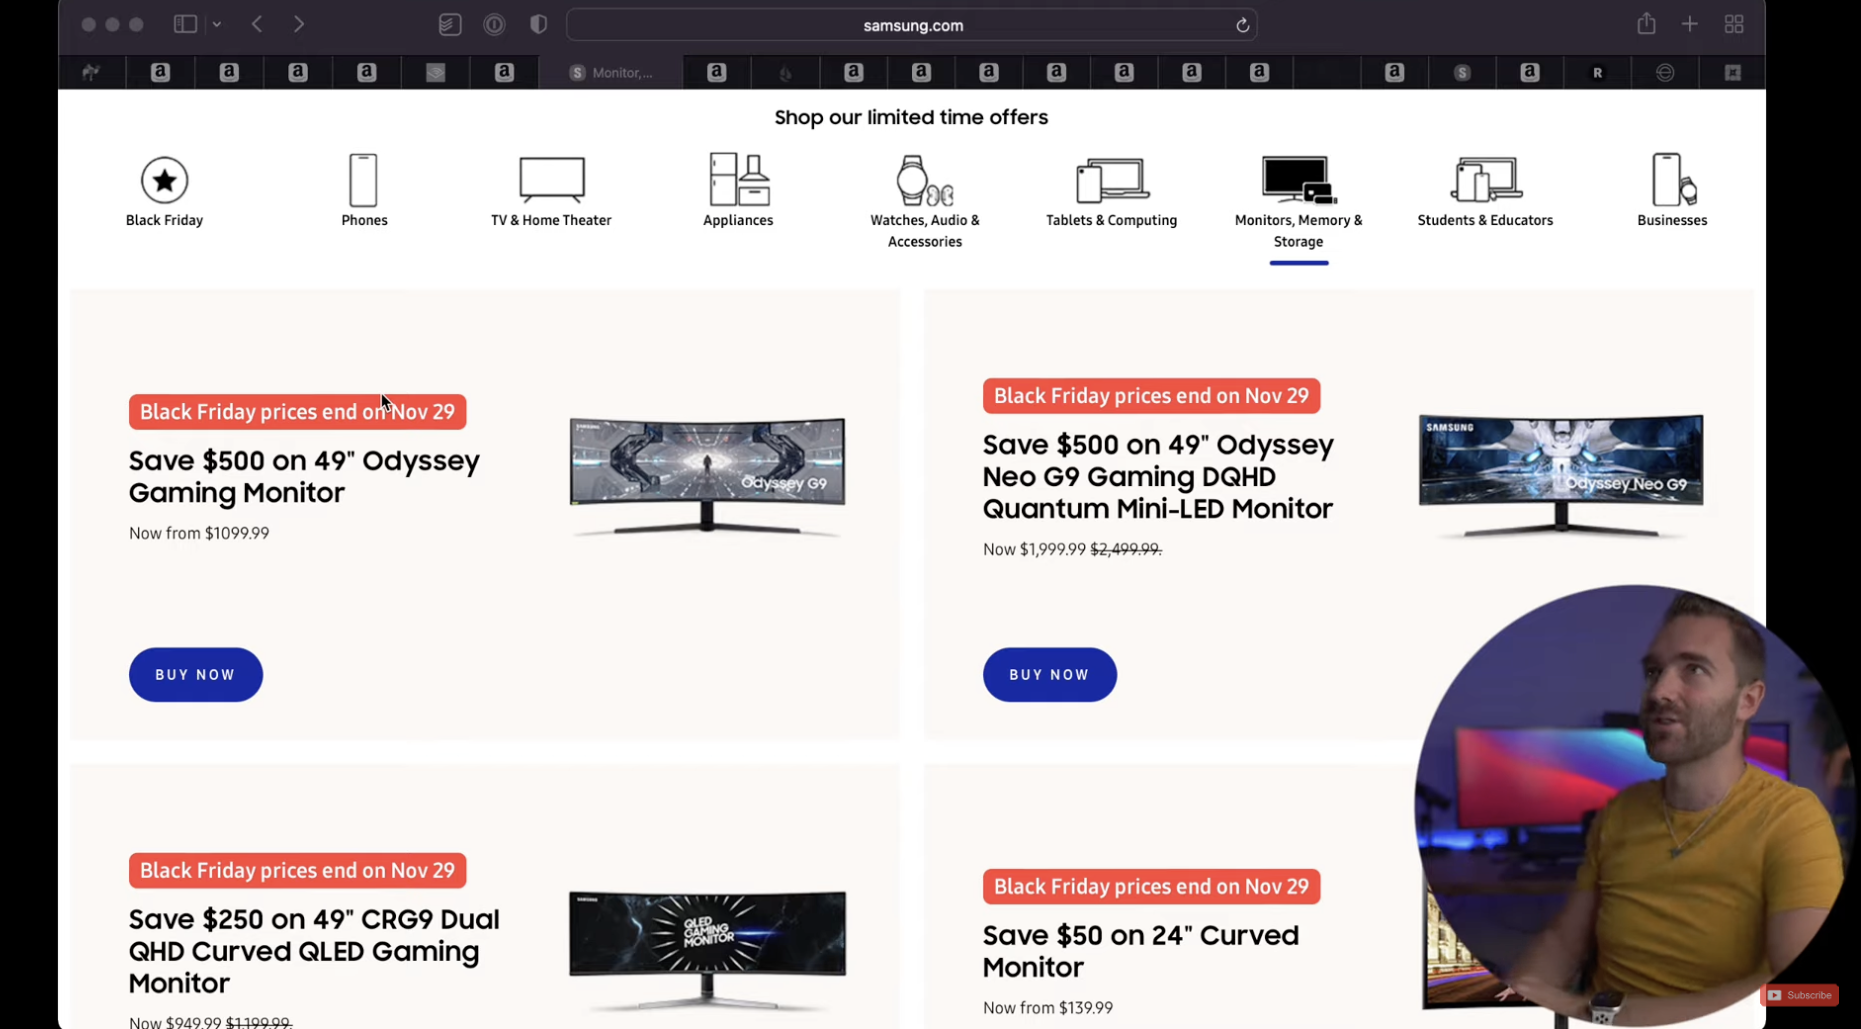Screen dimensions: 1861x1029
Task: Open Save $500 on 49" Odyssey heading
Action: [304, 476]
